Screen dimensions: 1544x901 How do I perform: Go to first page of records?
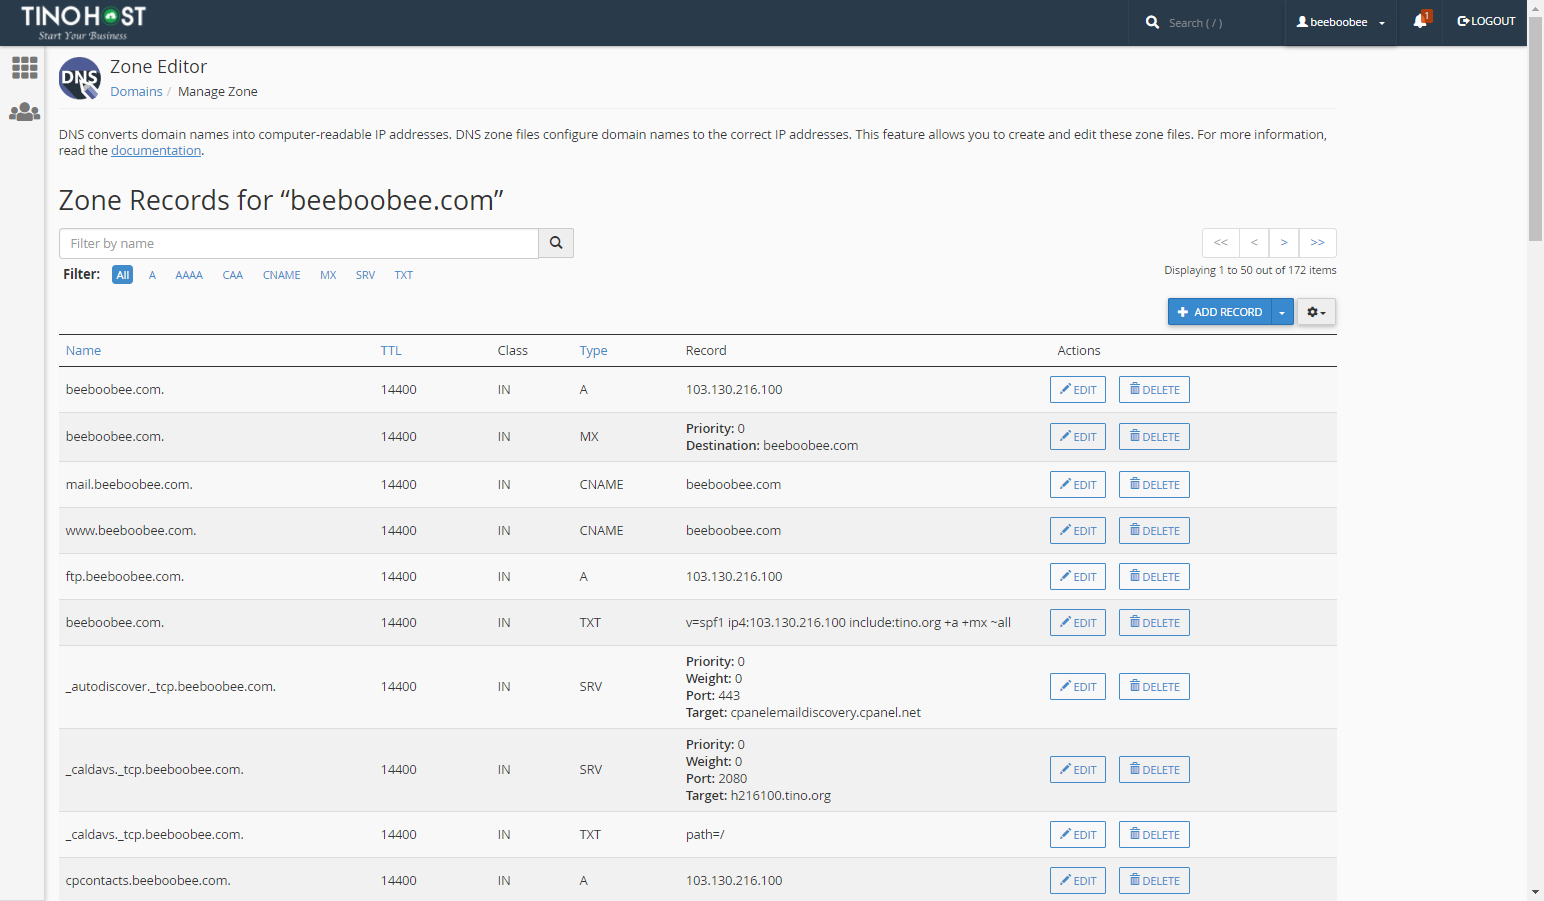(x=1221, y=243)
